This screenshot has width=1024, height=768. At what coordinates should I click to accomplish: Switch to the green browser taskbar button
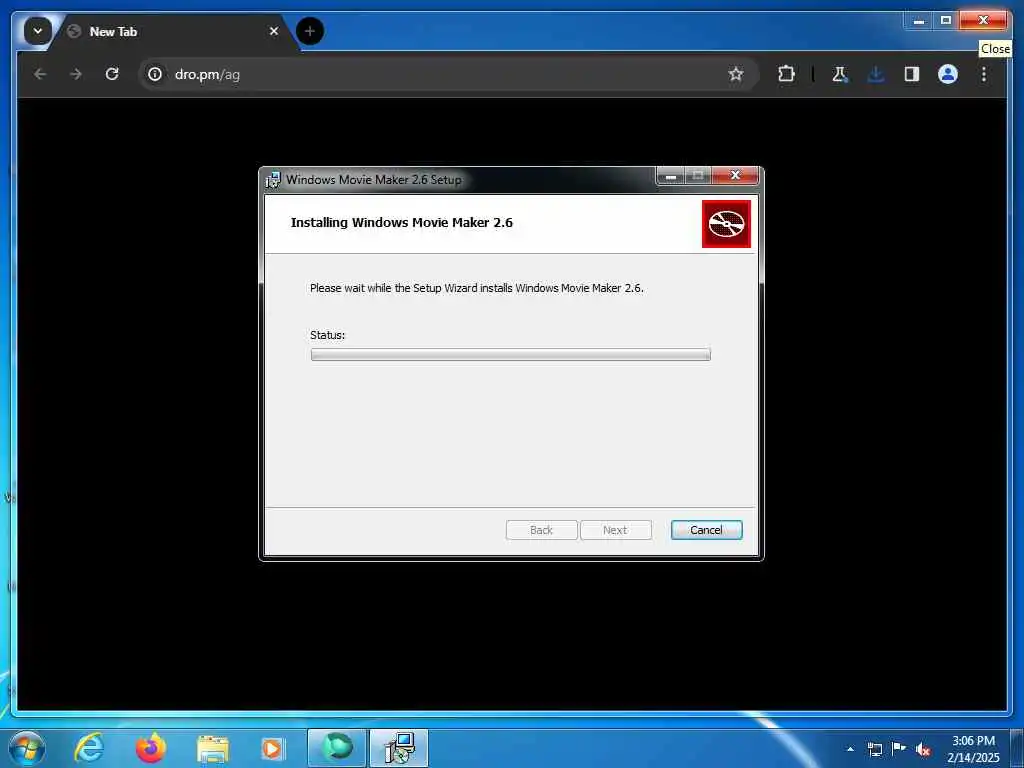click(337, 748)
